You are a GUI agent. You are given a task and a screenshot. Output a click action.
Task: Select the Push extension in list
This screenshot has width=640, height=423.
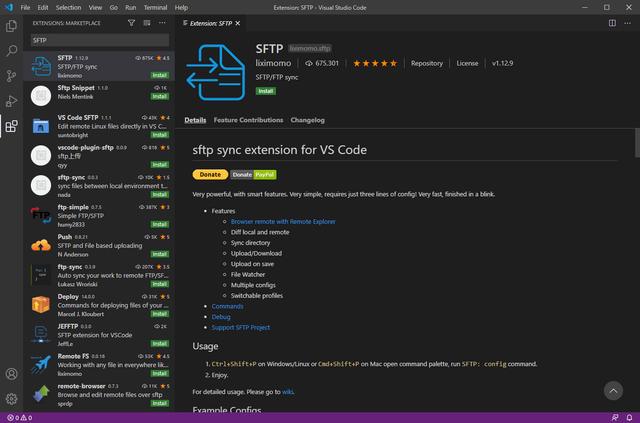[x=99, y=245]
